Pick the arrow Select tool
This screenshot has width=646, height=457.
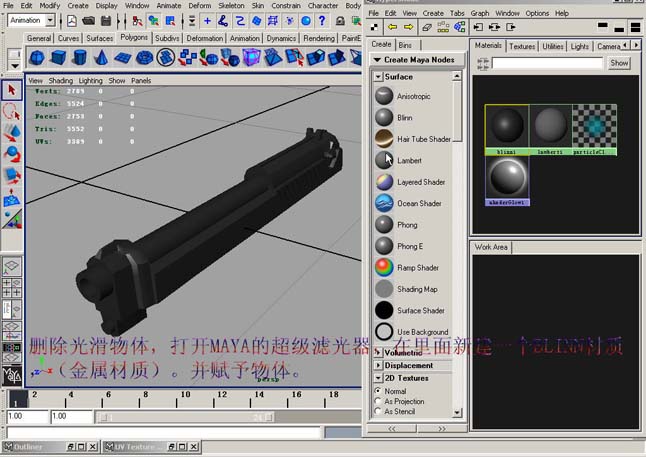[12, 90]
